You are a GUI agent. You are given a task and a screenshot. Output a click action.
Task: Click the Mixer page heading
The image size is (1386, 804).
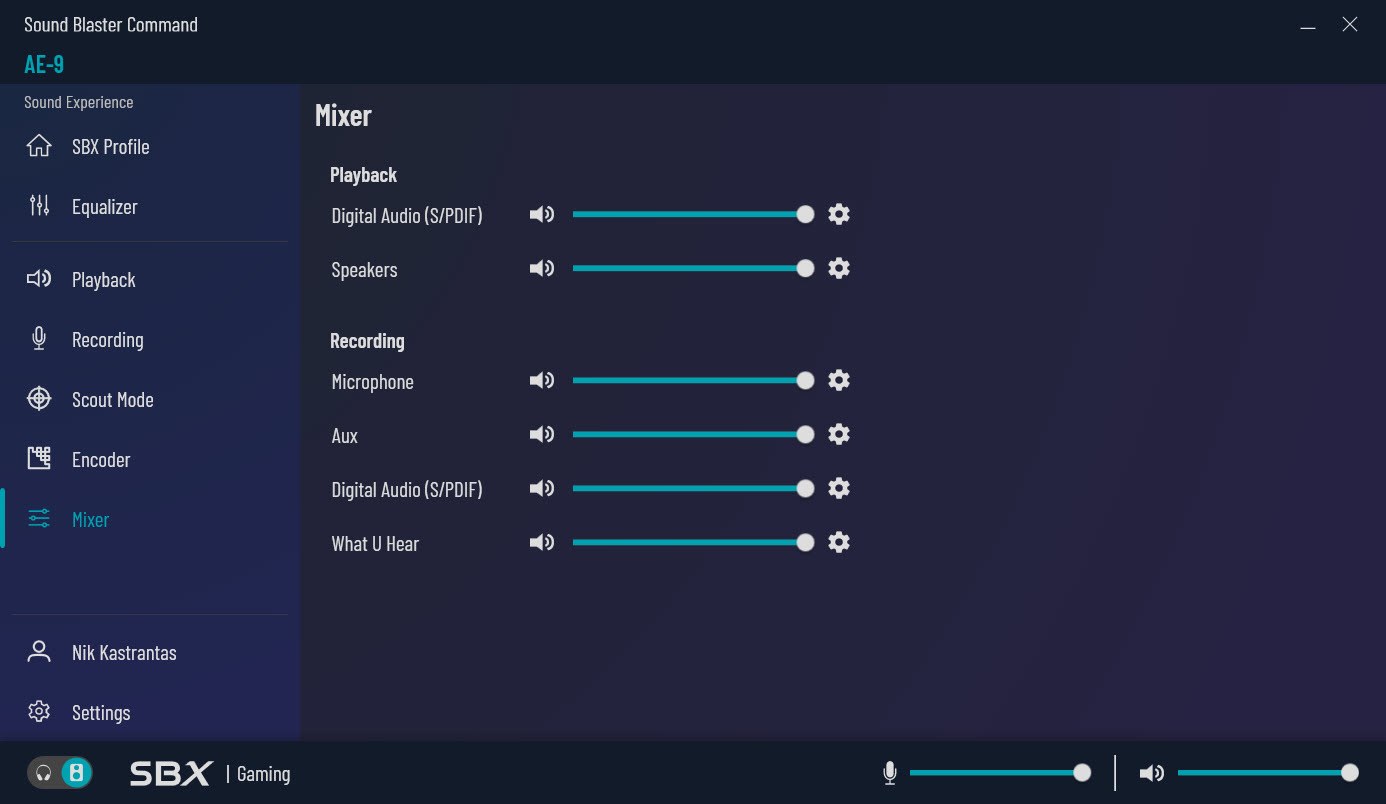click(x=343, y=115)
